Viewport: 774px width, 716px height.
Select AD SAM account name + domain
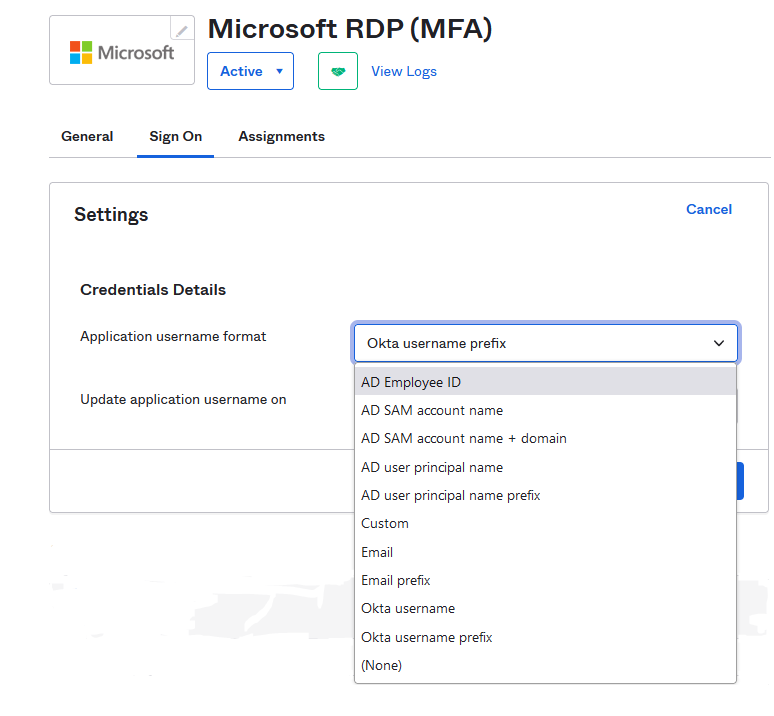(545, 438)
